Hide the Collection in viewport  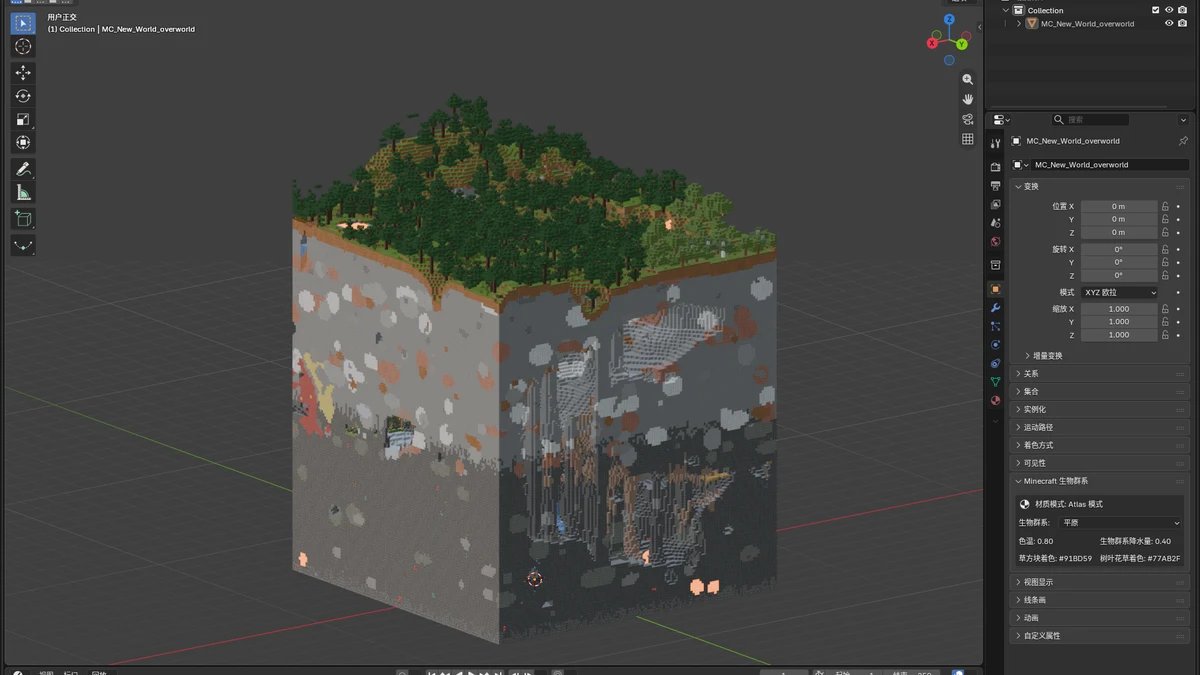pyautogui.click(x=1169, y=10)
